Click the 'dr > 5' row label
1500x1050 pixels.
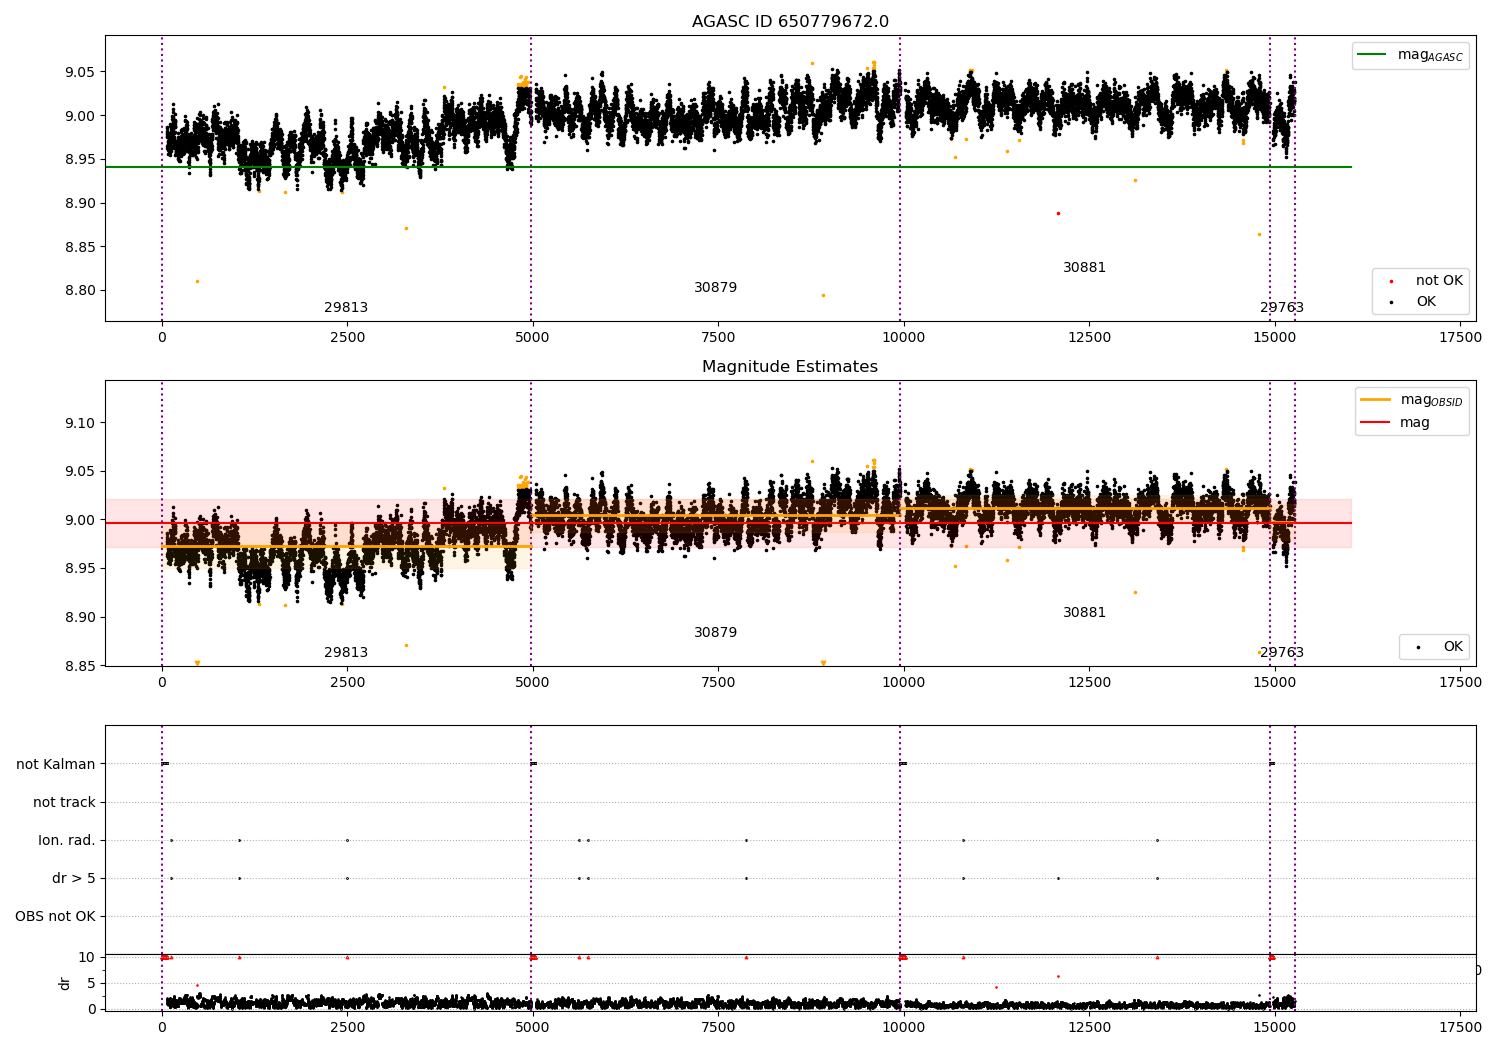(74, 878)
